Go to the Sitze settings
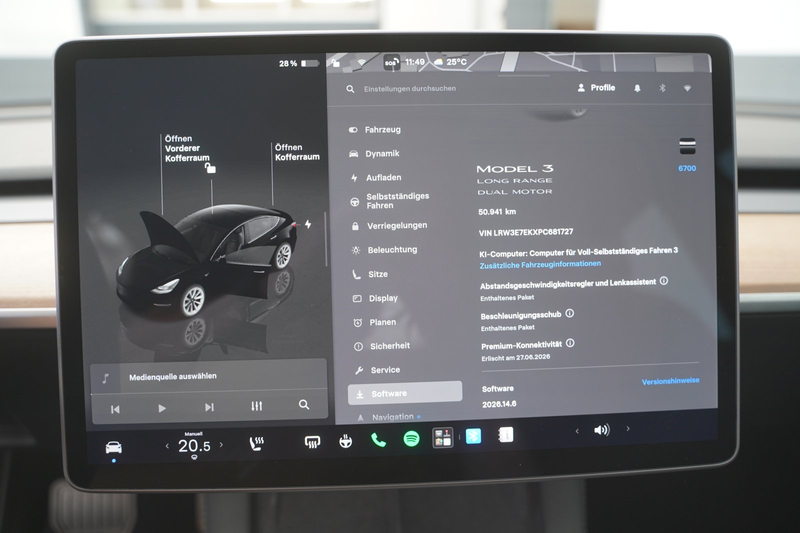This screenshot has height=533, width=800. (x=370, y=274)
